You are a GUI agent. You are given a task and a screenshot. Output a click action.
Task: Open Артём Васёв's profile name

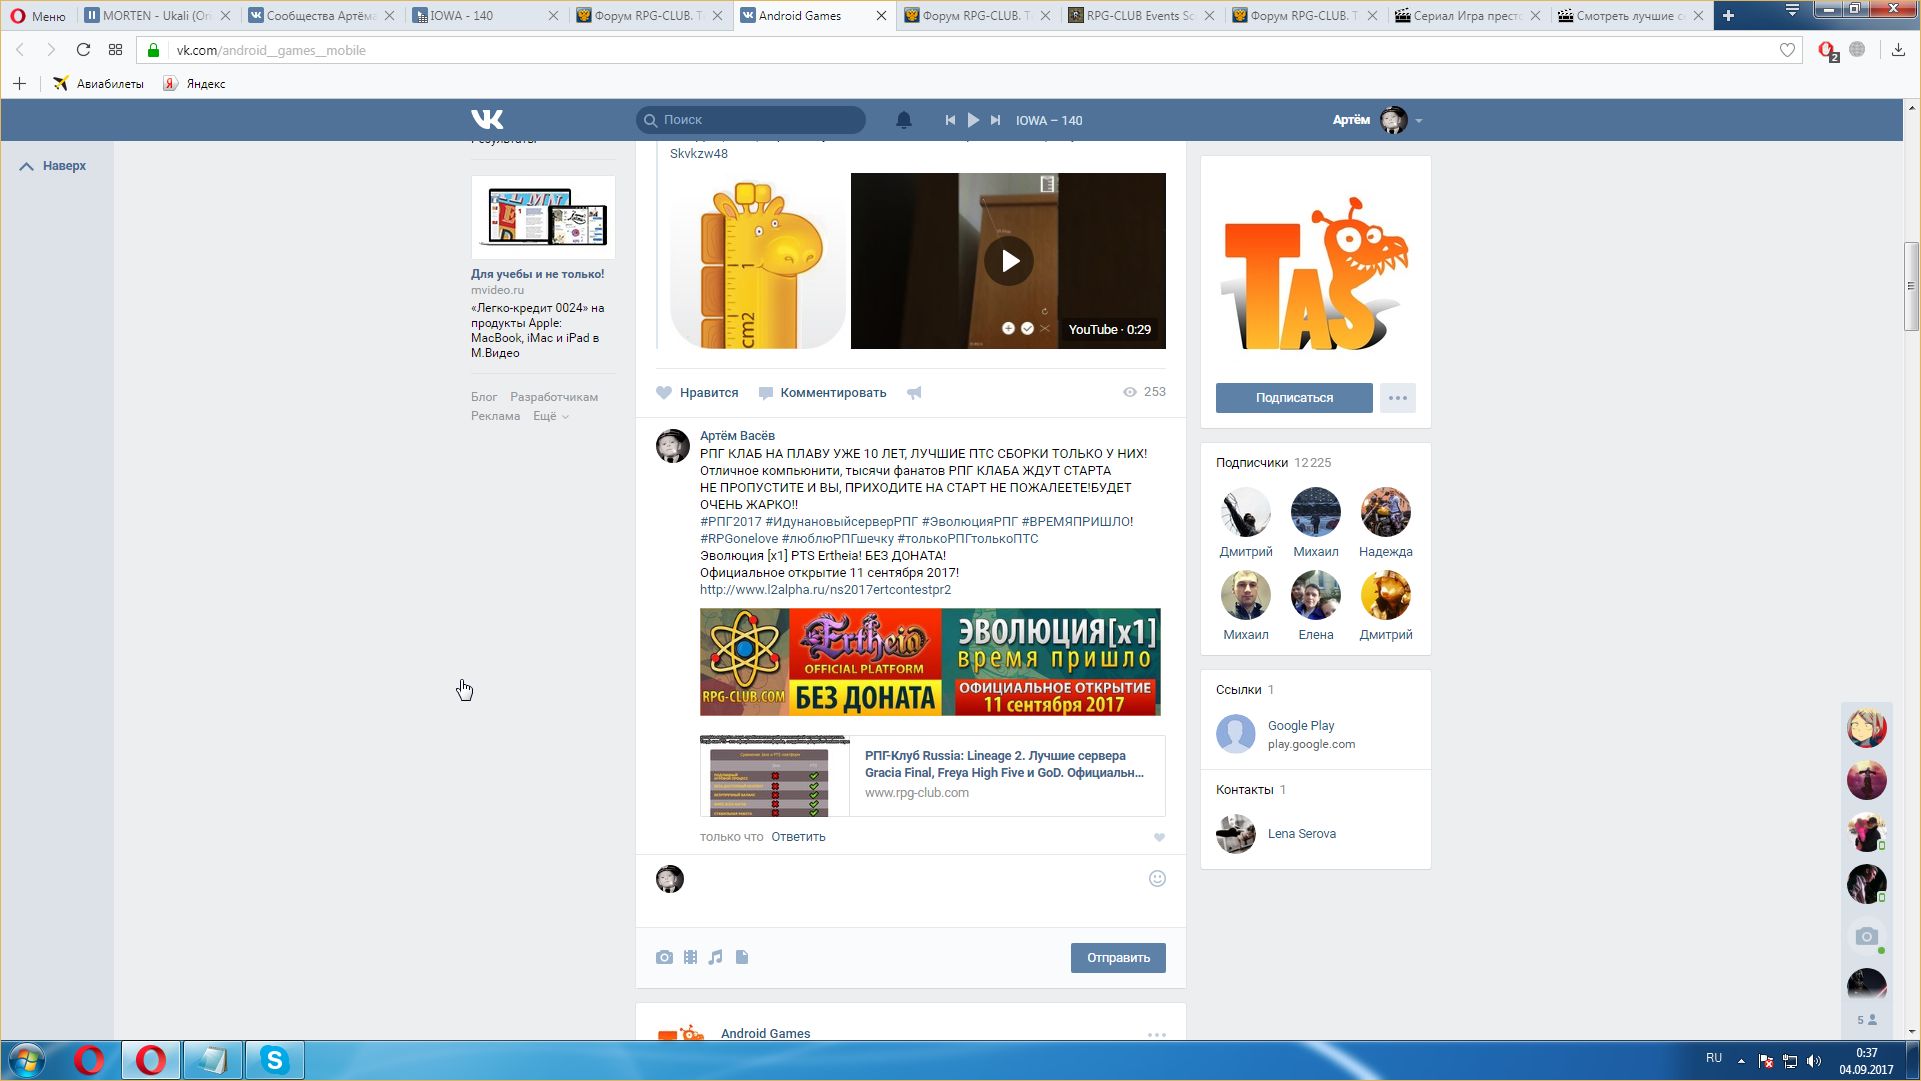point(737,436)
